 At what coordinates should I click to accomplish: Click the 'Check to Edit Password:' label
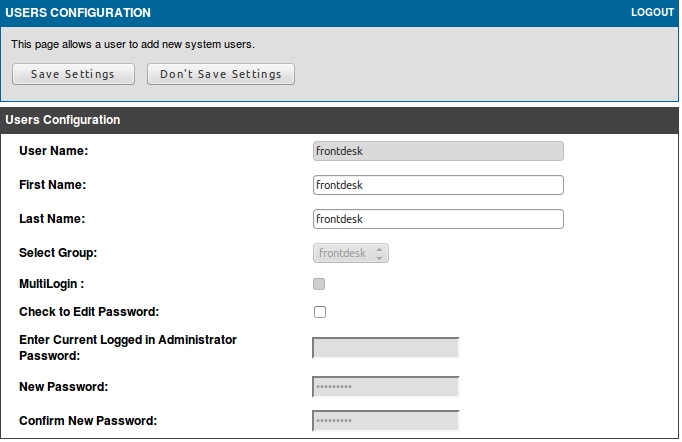[x=89, y=312]
